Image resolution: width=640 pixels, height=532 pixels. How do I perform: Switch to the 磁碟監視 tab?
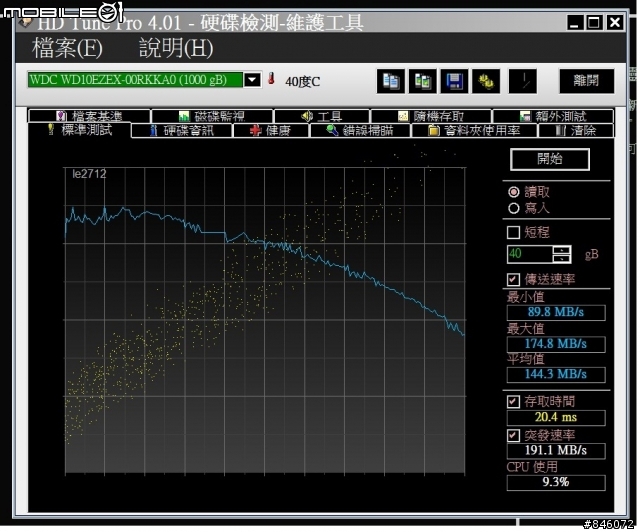point(212,116)
